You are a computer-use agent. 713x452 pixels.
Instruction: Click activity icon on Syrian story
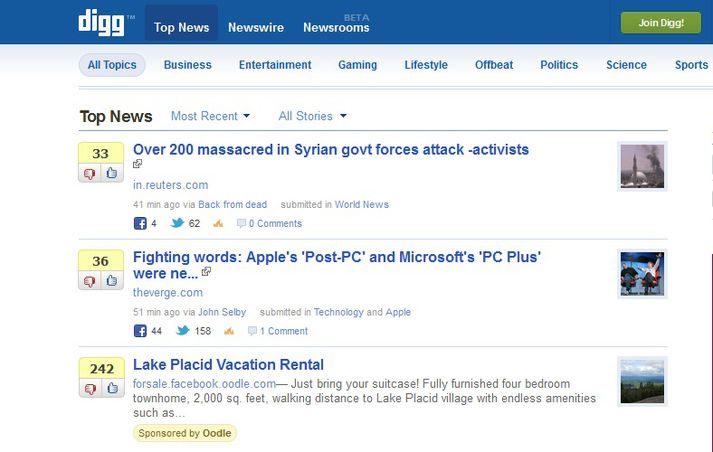218,223
